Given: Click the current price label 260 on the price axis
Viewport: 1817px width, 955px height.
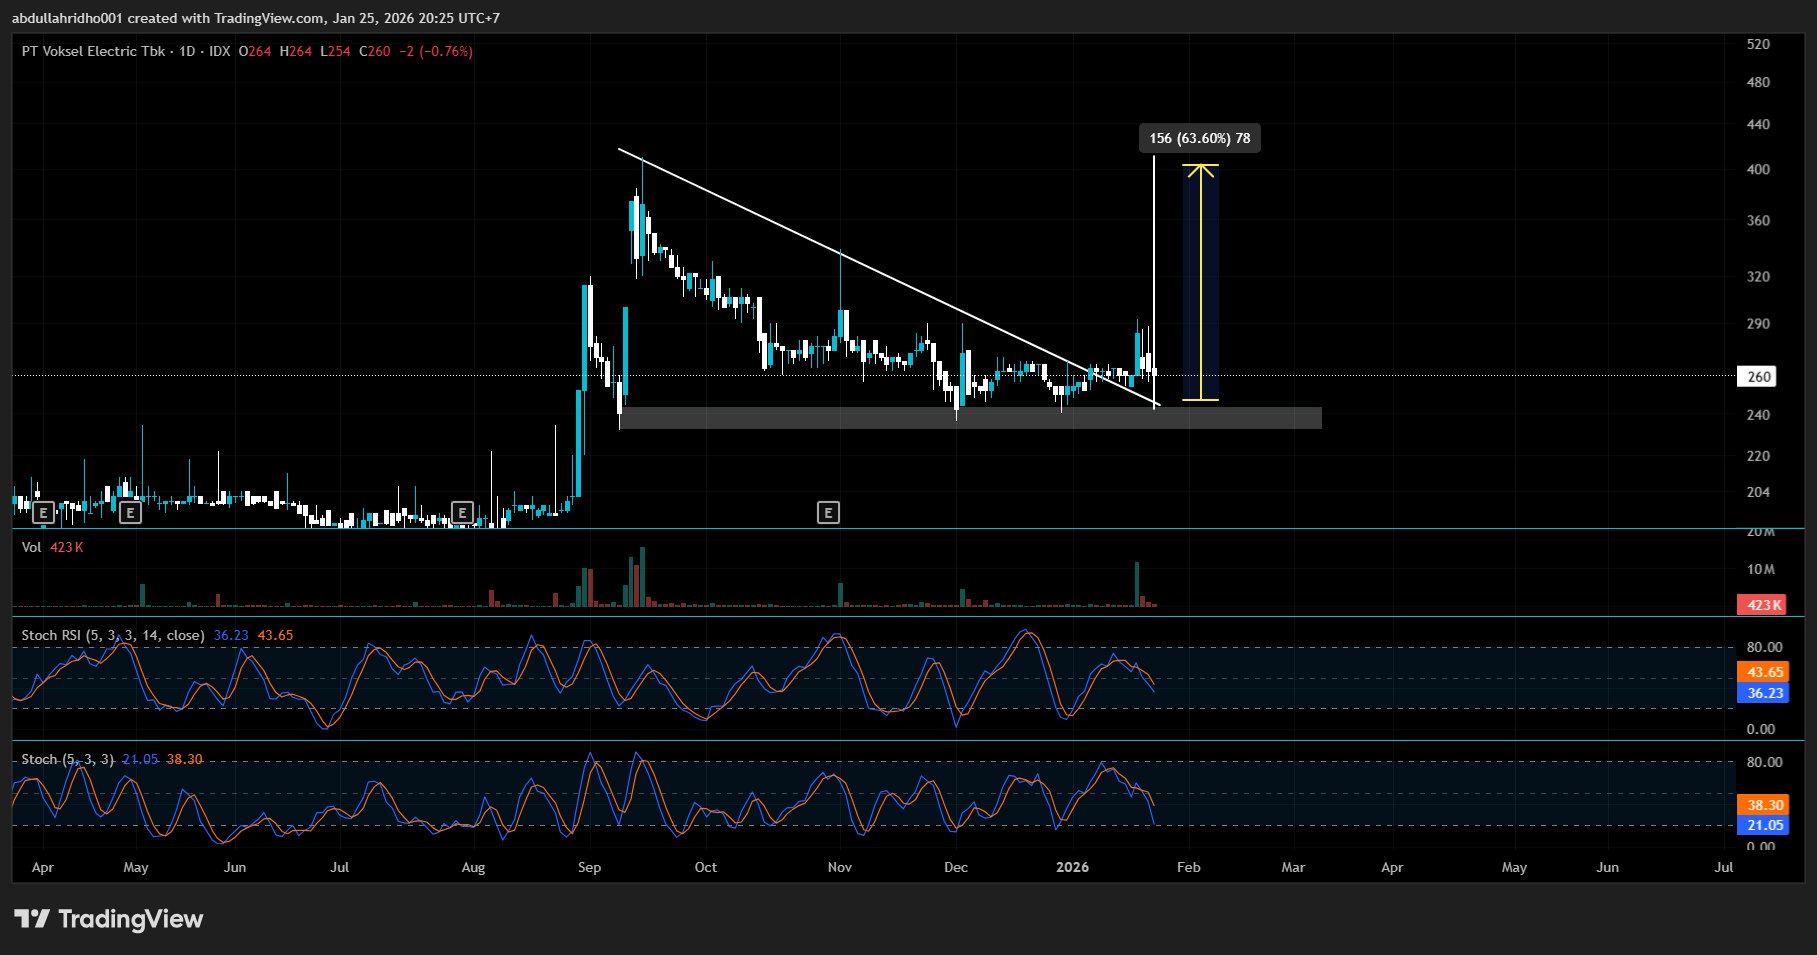Looking at the screenshot, I should (x=1759, y=377).
